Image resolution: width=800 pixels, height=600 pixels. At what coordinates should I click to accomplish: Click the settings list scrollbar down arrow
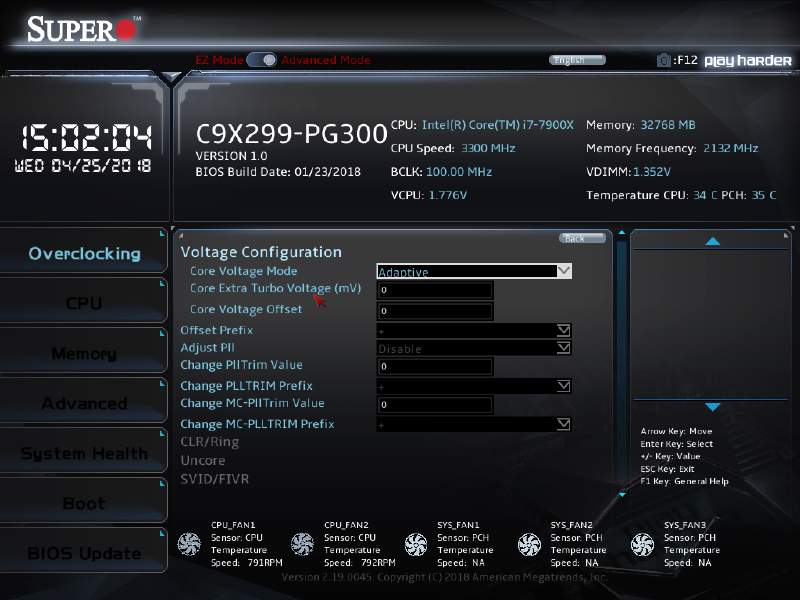tap(622, 494)
